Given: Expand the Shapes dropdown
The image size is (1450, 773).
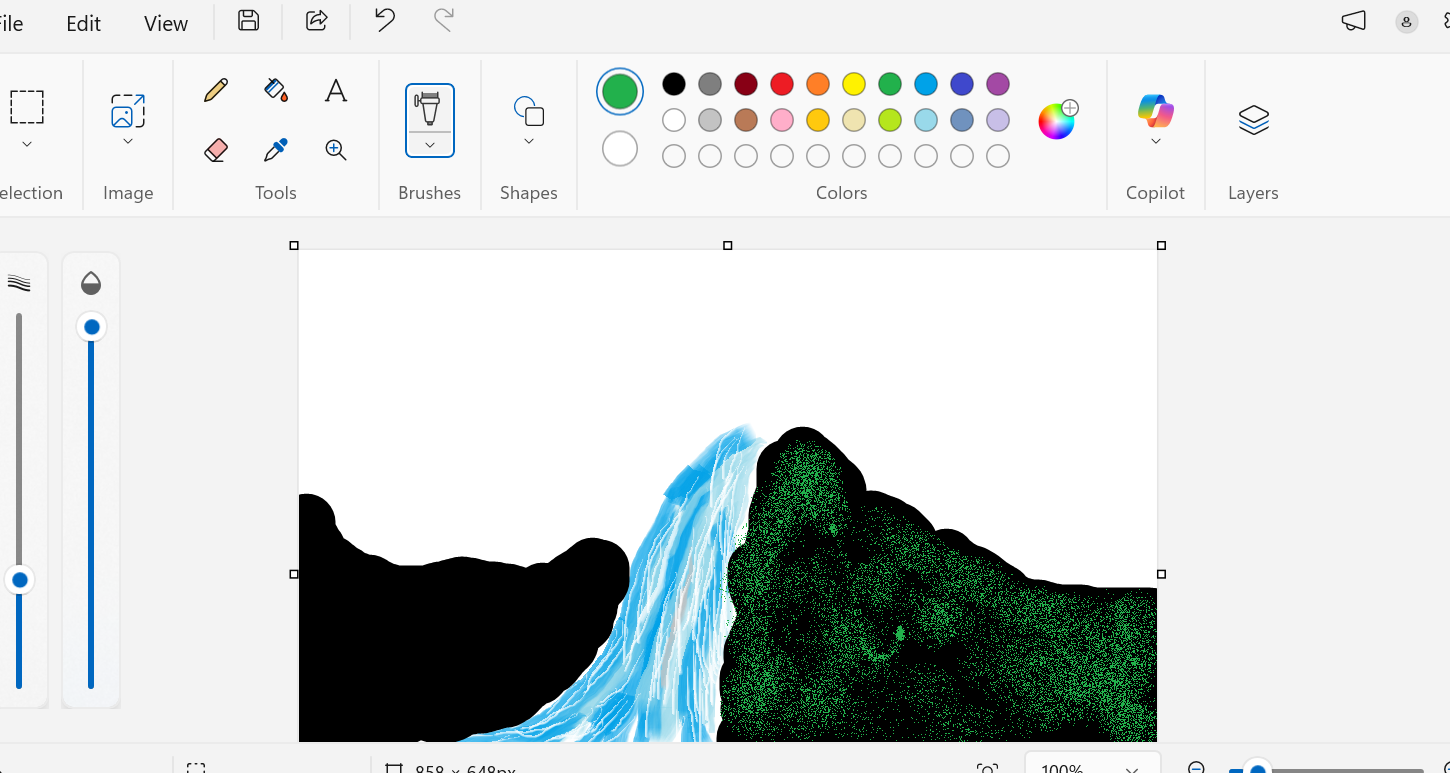Looking at the screenshot, I should 529,141.
